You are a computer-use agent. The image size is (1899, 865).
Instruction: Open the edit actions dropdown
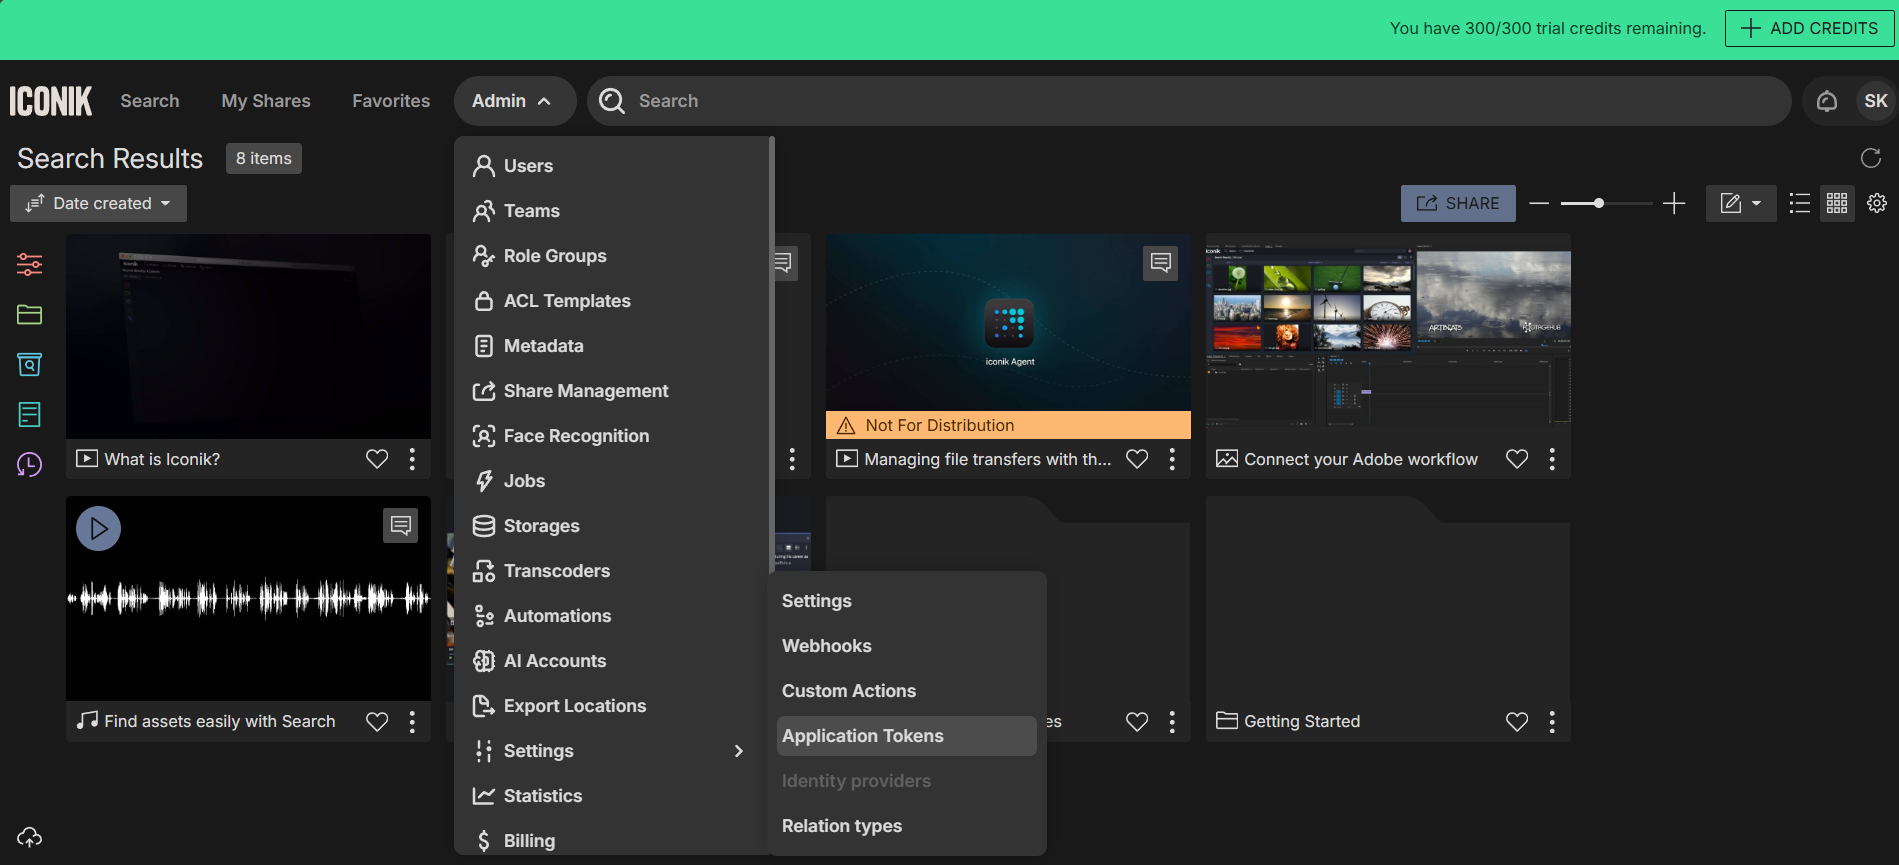coord(1741,203)
